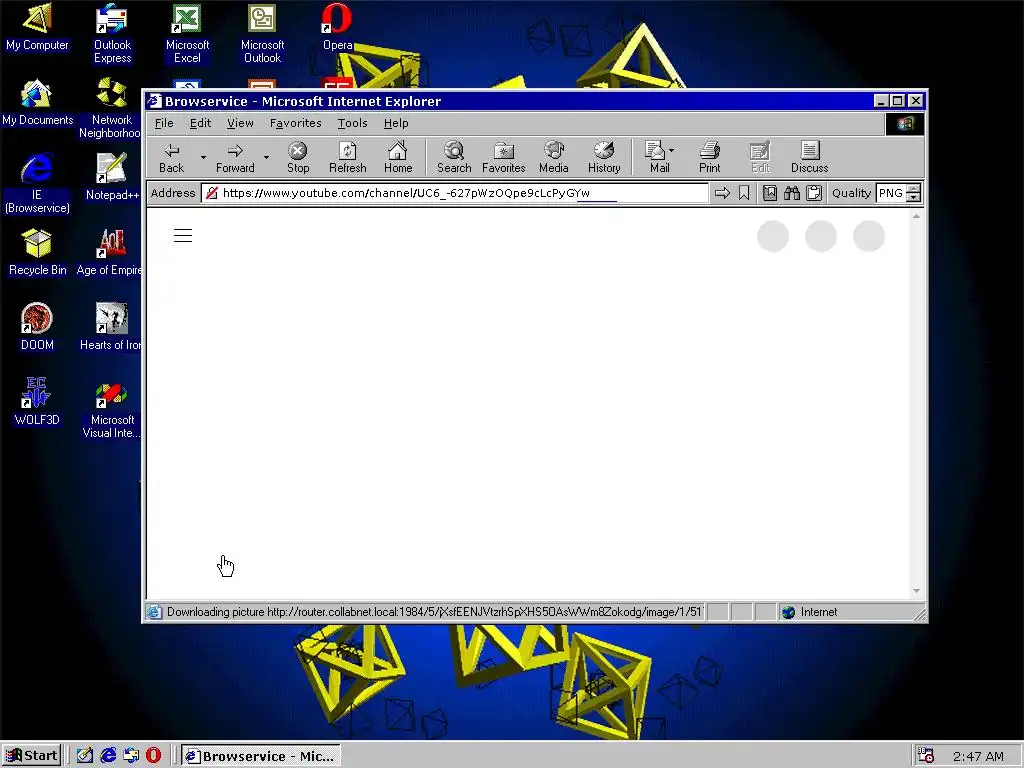1024x768 pixels.
Task: Select Age of Empires desktop shortcut
Action: pyautogui.click(x=110, y=253)
